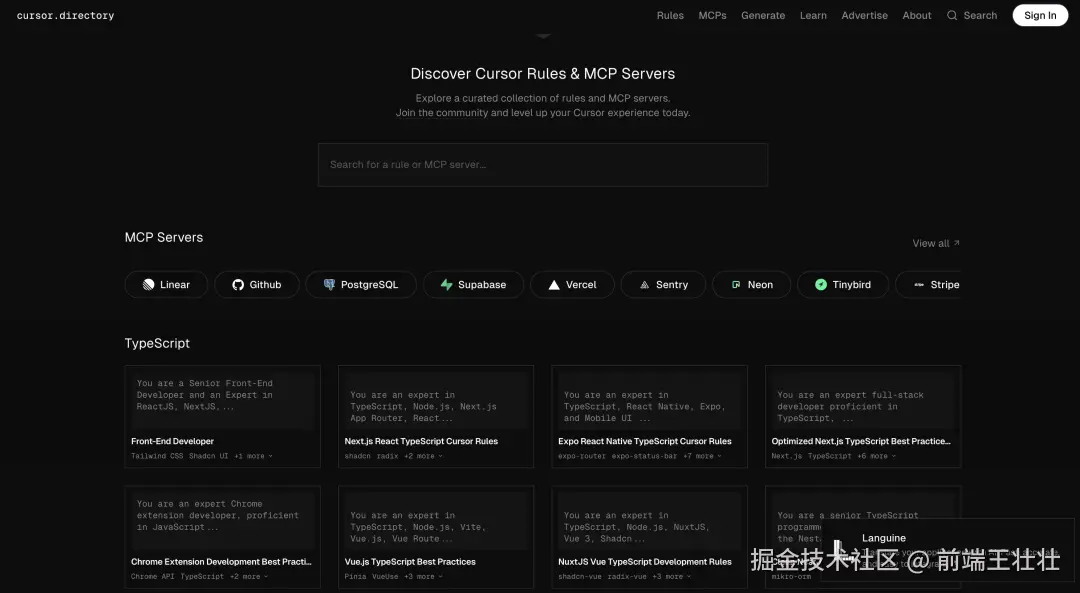Click the Vite, Vue.js prompt preview
This screenshot has height=593, width=1080.
tap(436, 519)
